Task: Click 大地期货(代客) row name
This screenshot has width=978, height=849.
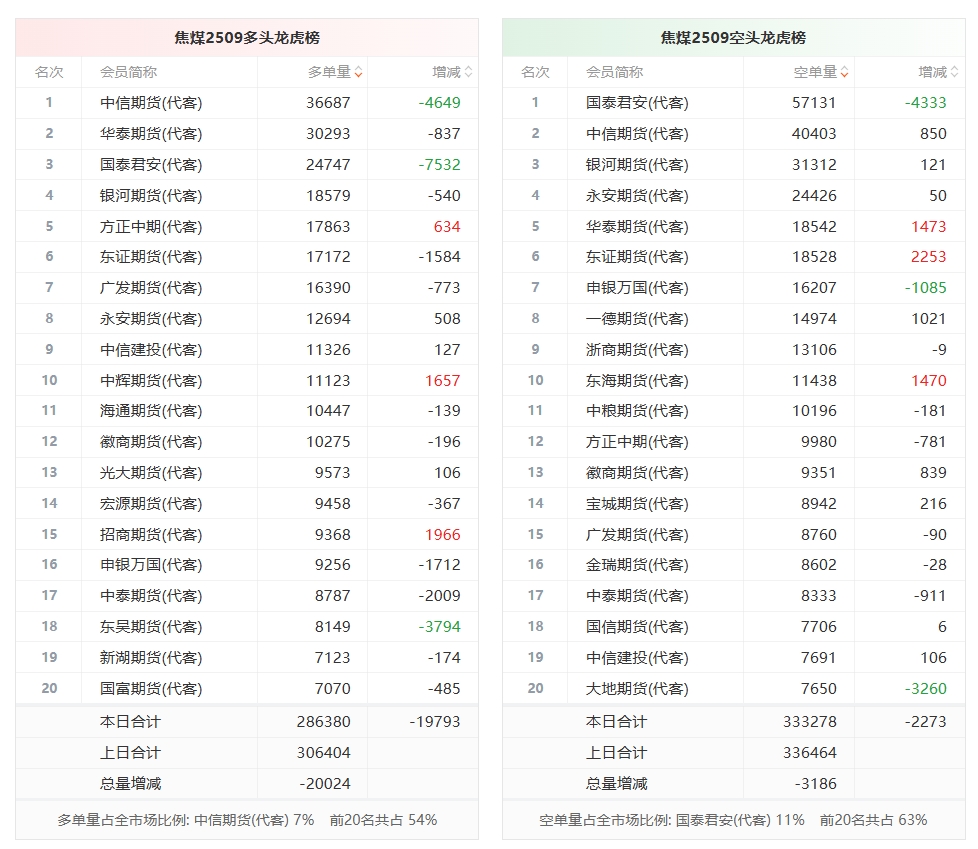Action: pyautogui.click(x=637, y=689)
